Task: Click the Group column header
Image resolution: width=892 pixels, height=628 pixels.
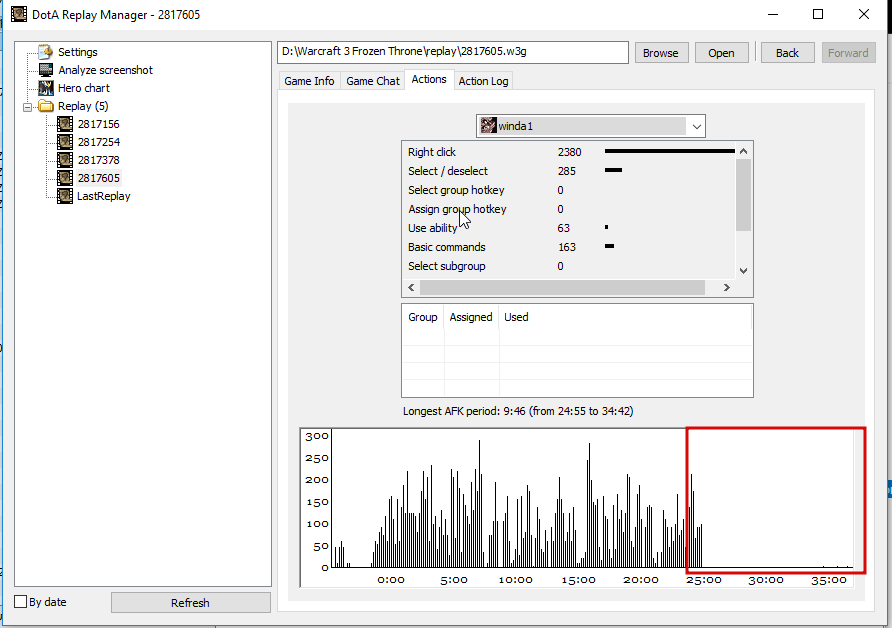Action: click(423, 317)
